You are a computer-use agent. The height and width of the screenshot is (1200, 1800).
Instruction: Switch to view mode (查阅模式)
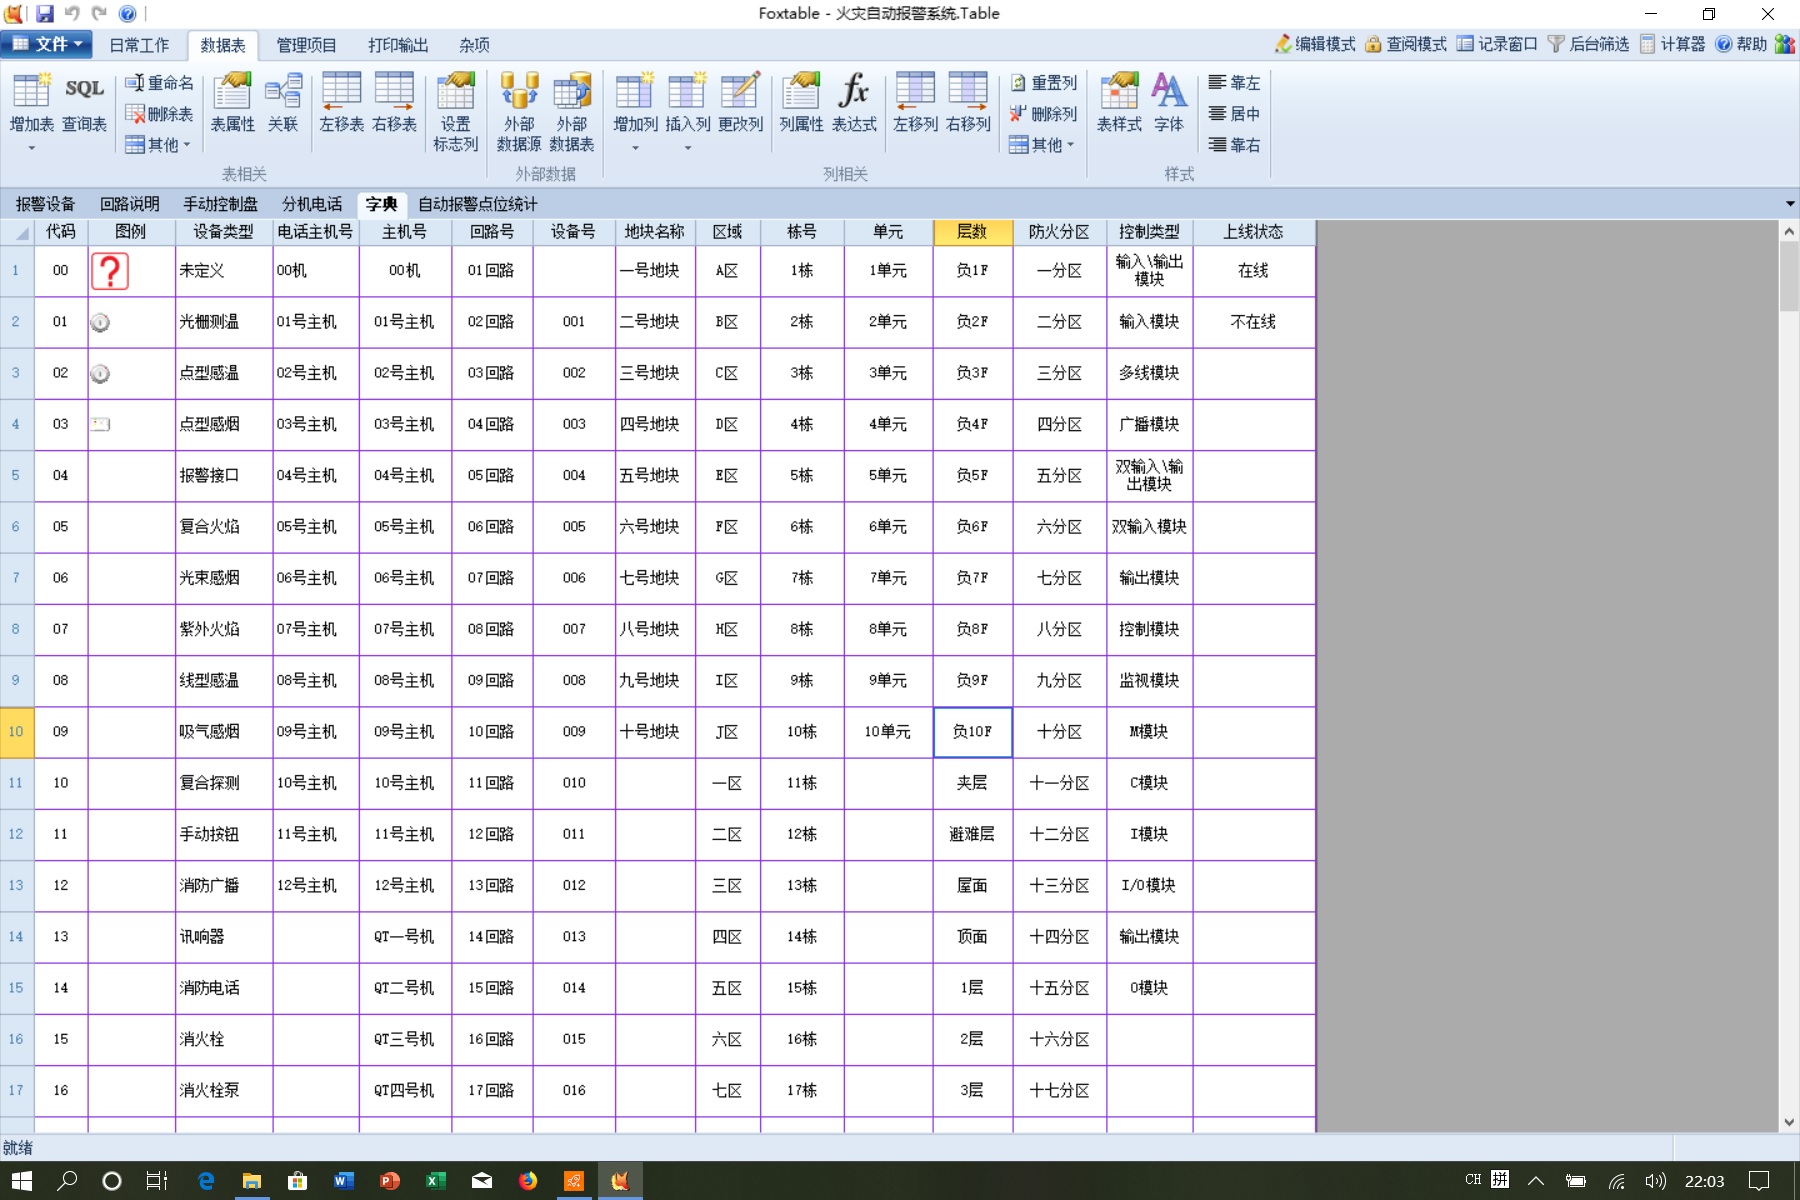1406,44
